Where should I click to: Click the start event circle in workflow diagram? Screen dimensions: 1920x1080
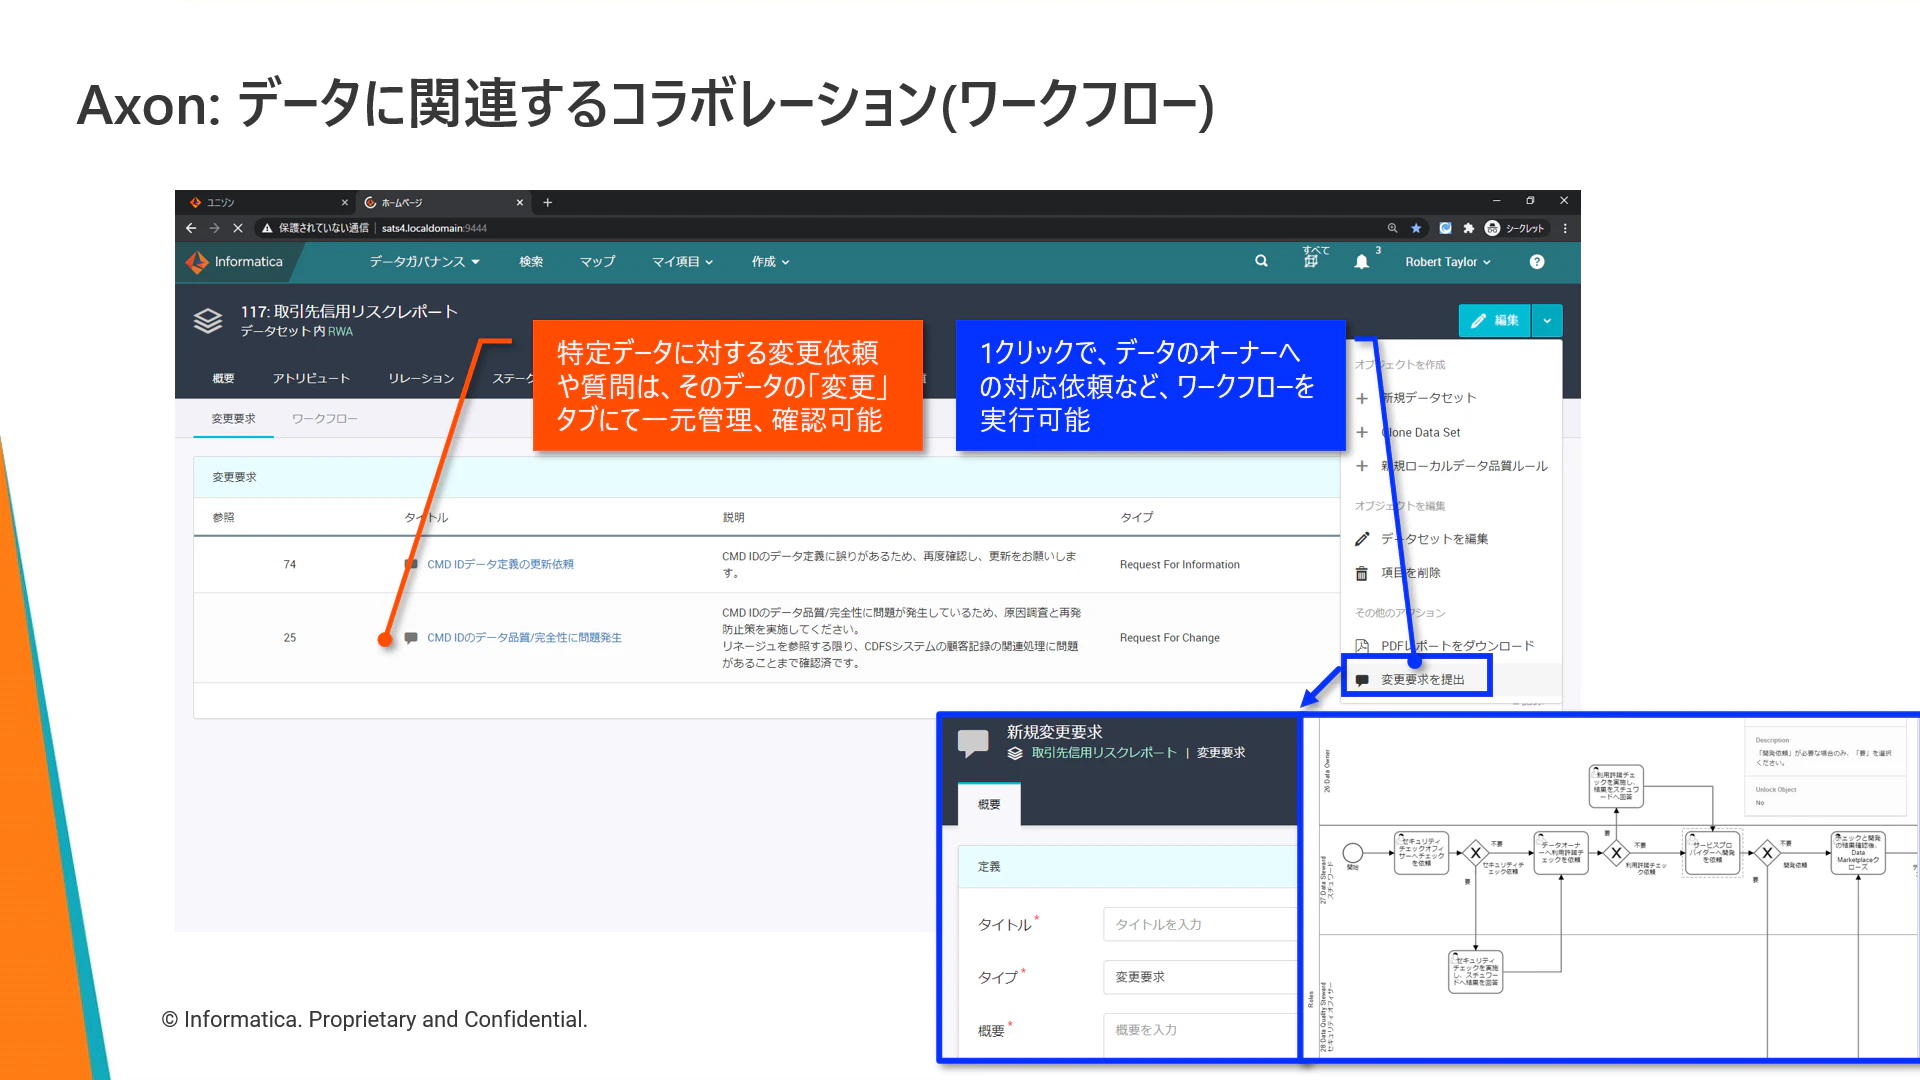(1352, 853)
